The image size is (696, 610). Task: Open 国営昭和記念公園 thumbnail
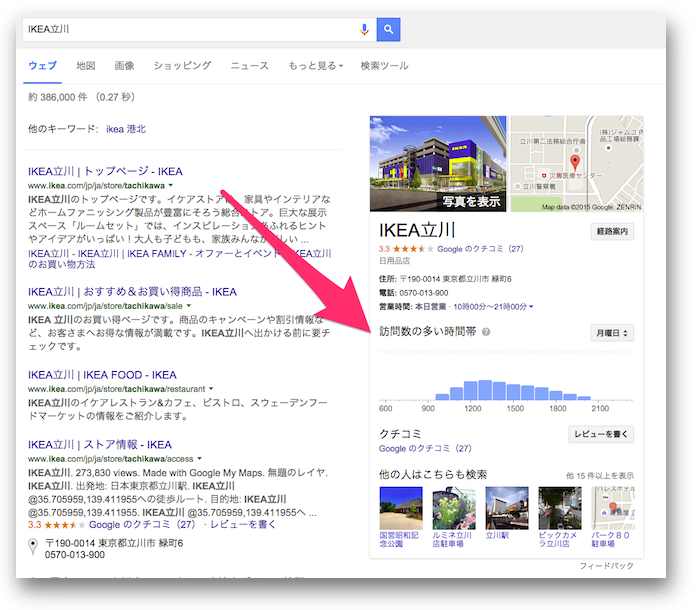(x=401, y=508)
